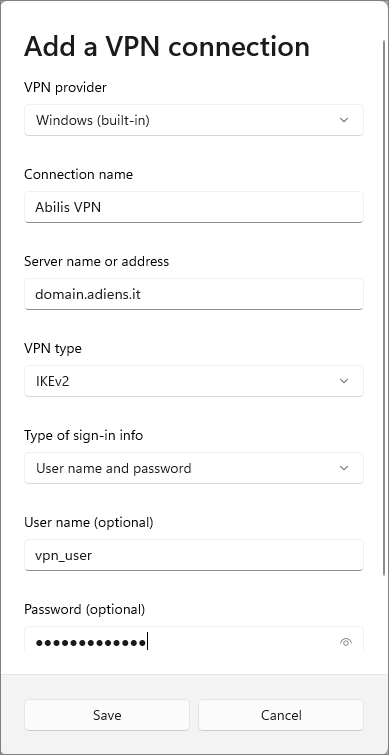Cancel adding the VPN connection

[281, 715]
